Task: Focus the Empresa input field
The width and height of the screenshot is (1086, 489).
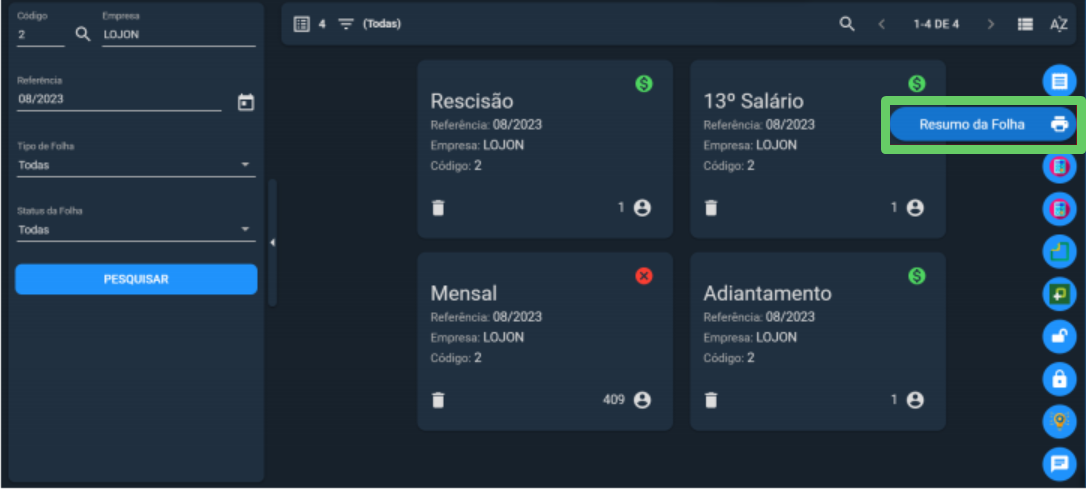Action: pyautogui.click(x=179, y=35)
